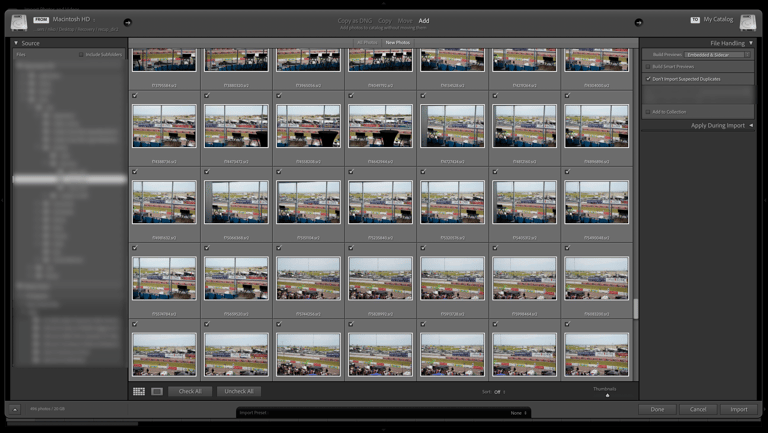The width and height of the screenshot is (768, 433).
Task: Click the Import button
Action: (x=739, y=409)
